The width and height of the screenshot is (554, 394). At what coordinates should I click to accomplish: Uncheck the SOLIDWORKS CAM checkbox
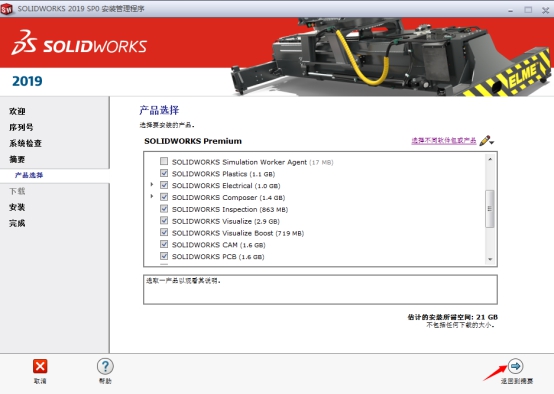pos(164,244)
